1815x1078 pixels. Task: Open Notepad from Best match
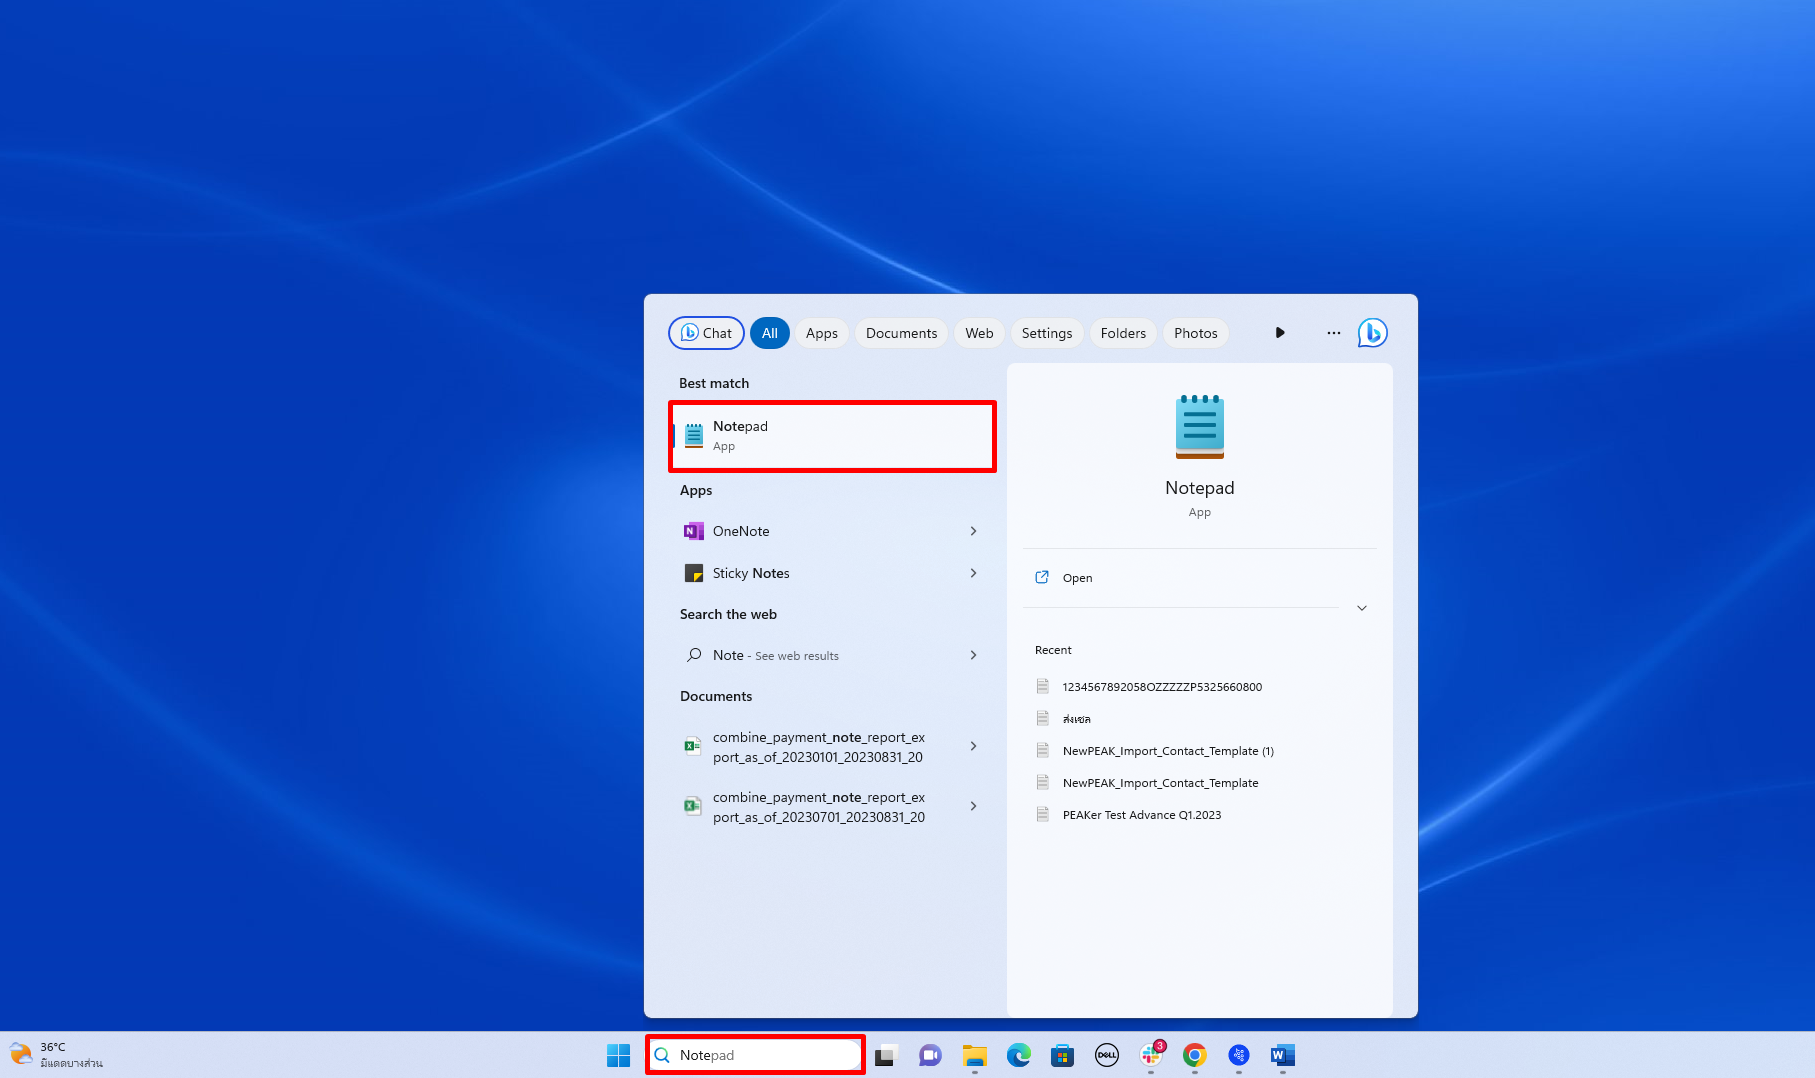pos(832,436)
